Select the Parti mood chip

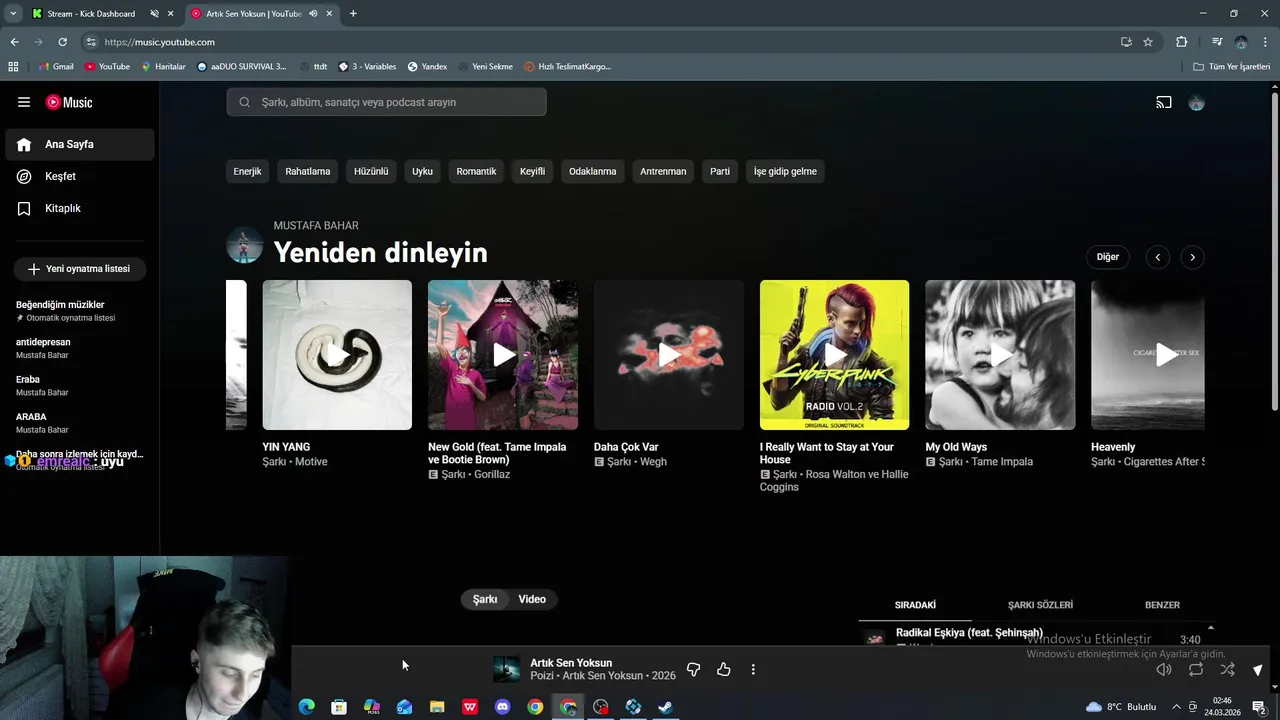[720, 171]
